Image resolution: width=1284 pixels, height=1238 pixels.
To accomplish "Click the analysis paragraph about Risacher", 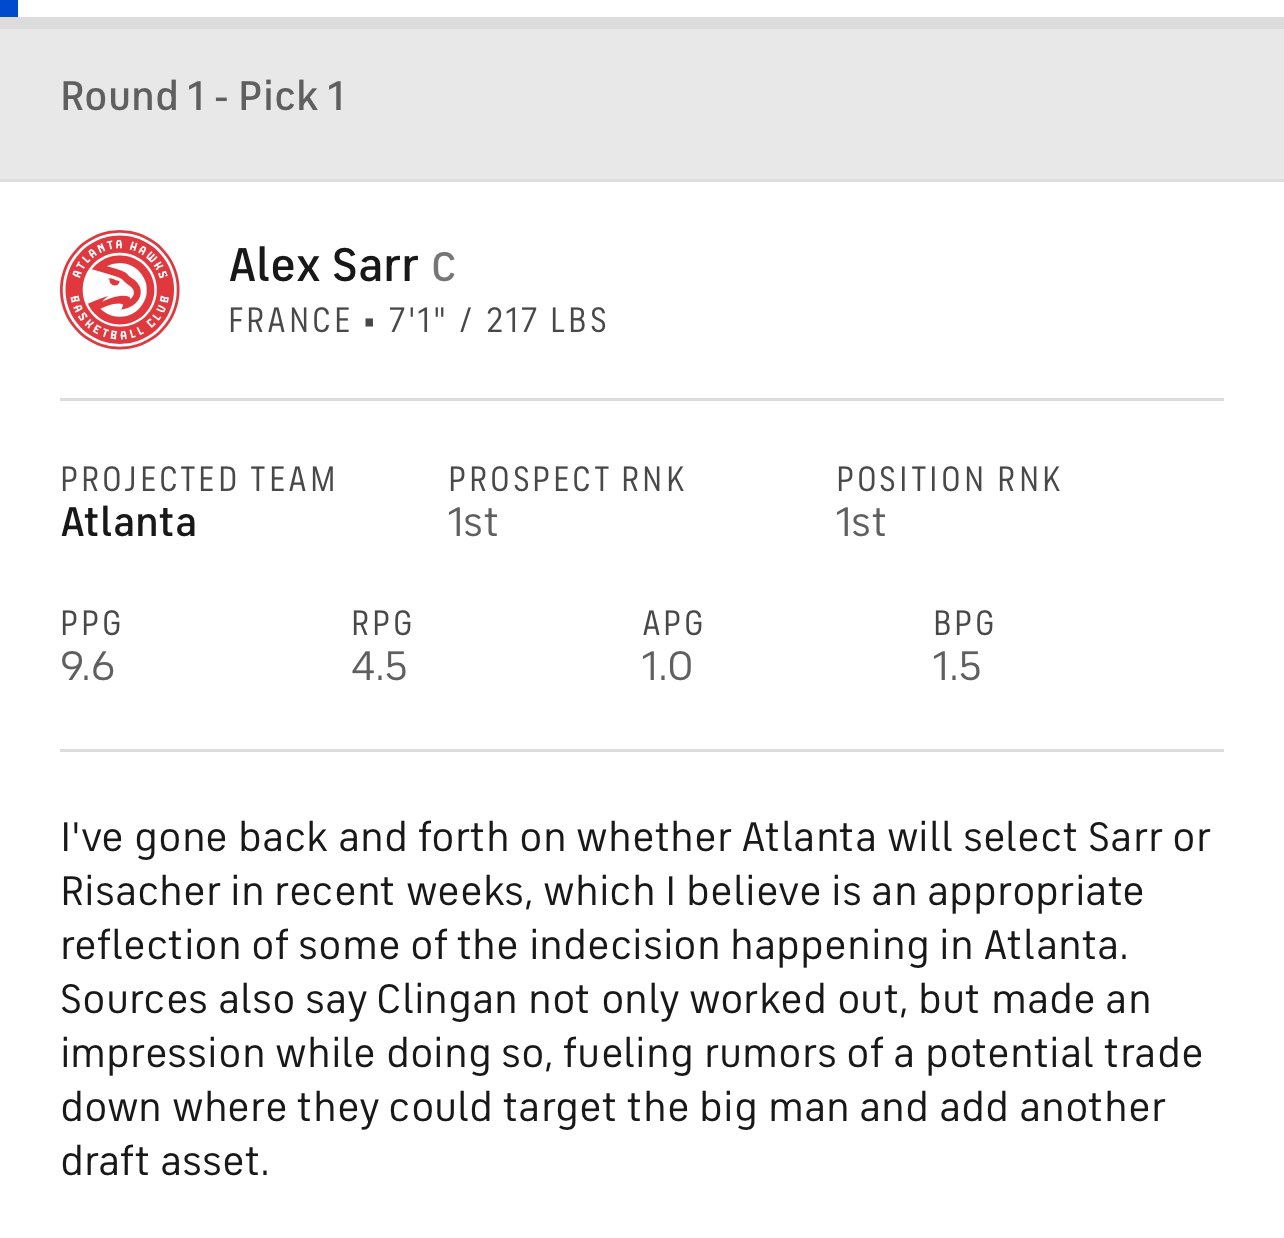I will point(636,999).
